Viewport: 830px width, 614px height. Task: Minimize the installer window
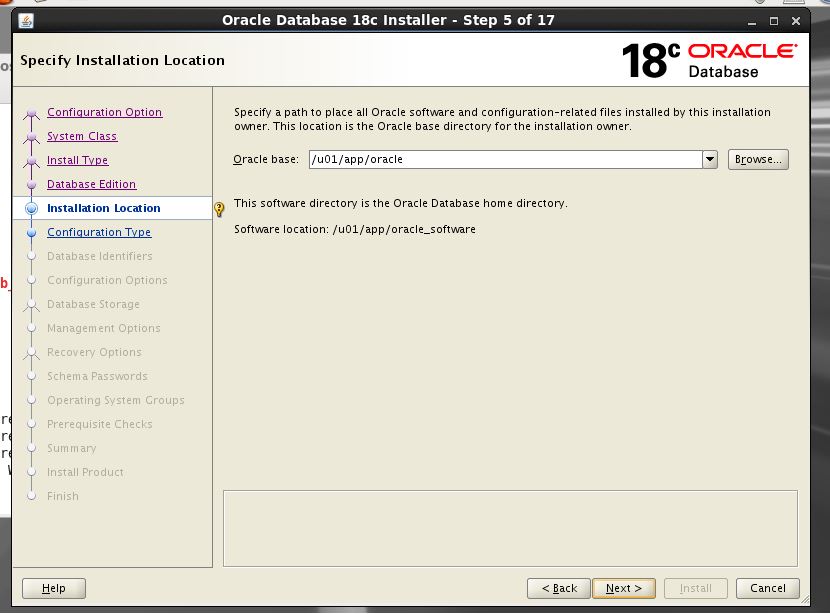[x=751, y=21]
